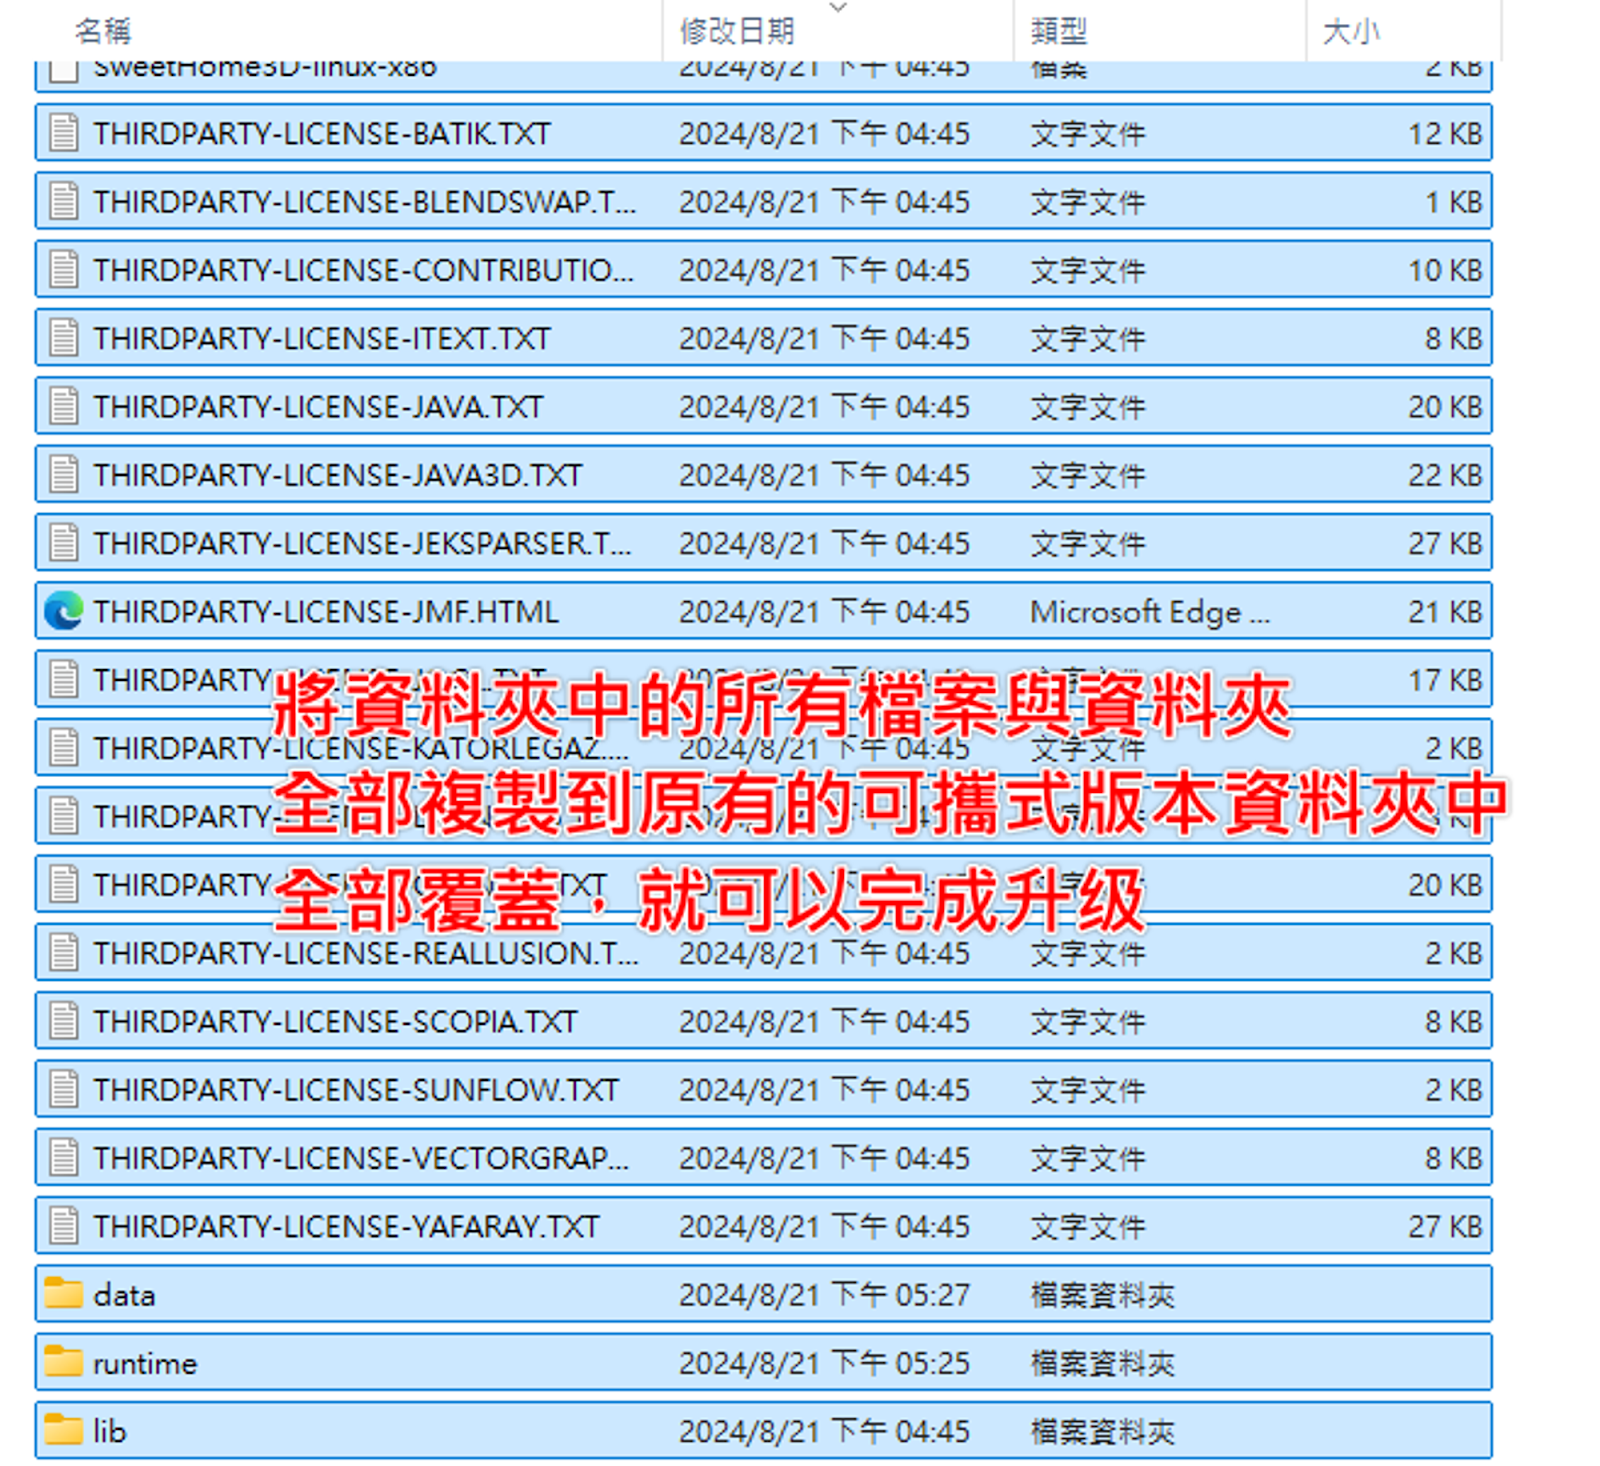Click the 27 KB size of JEKSPARSER file
Viewport: 1600px width, 1466px height.
(x=1445, y=542)
